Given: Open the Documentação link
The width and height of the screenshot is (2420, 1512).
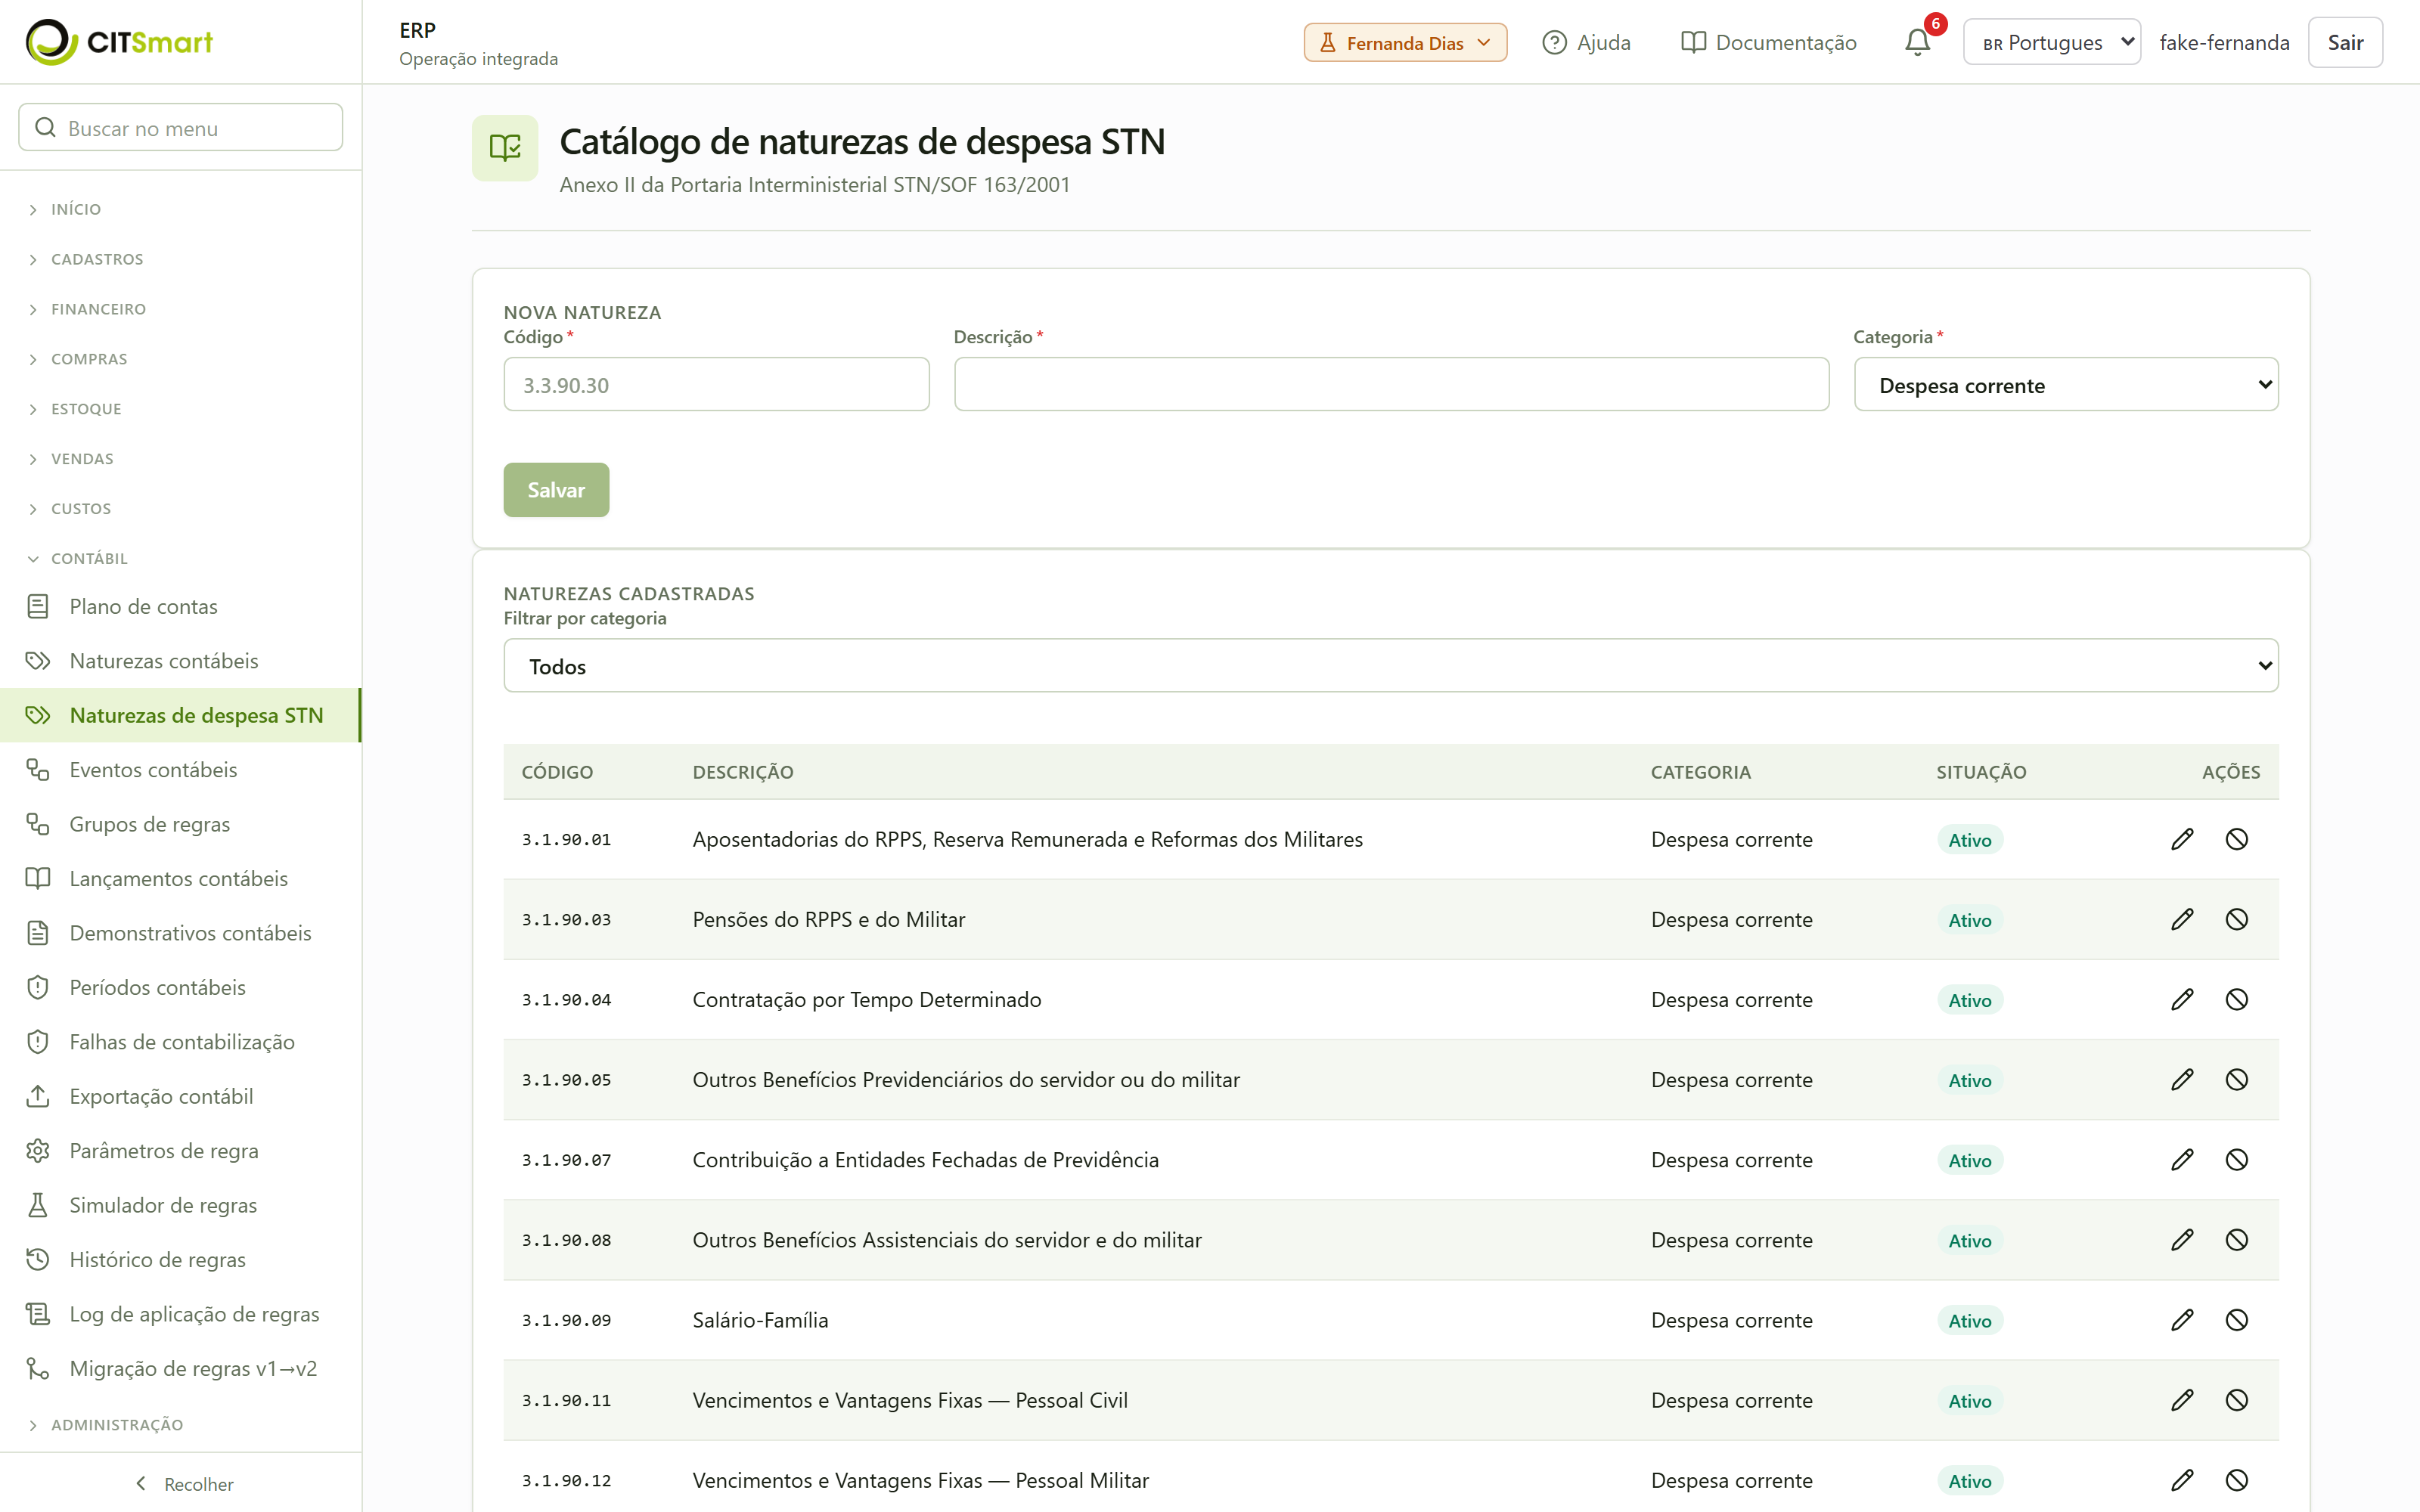Looking at the screenshot, I should 1769,42.
